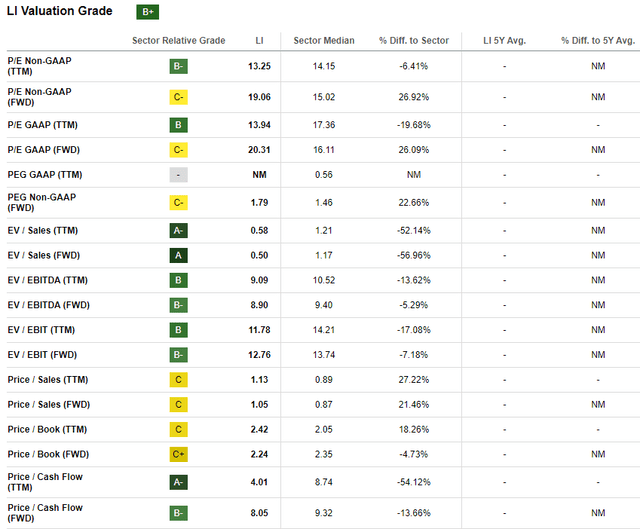This screenshot has height=529, width=640.
Task: Click the C+ grade badge for Price / Book (FWD)
Action: 178,454
